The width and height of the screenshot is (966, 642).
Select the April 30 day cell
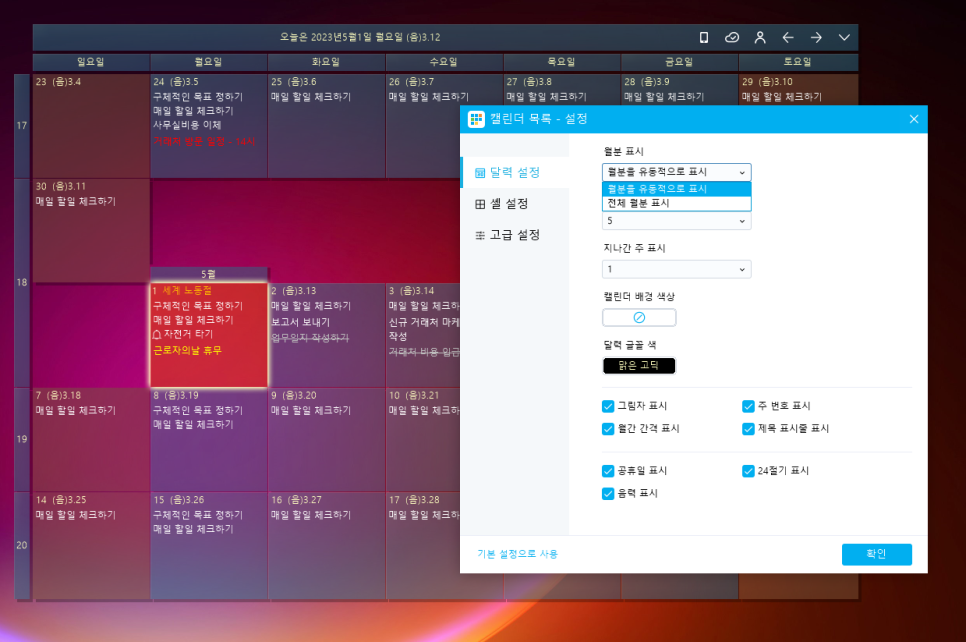[91, 231]
